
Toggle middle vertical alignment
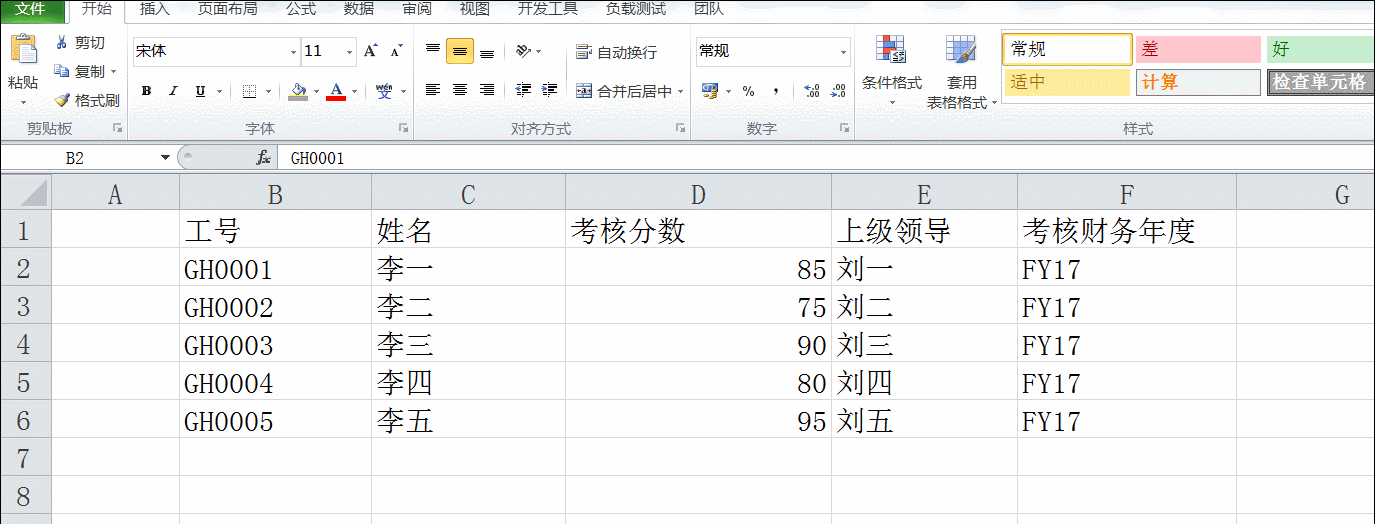coord(460,51)
